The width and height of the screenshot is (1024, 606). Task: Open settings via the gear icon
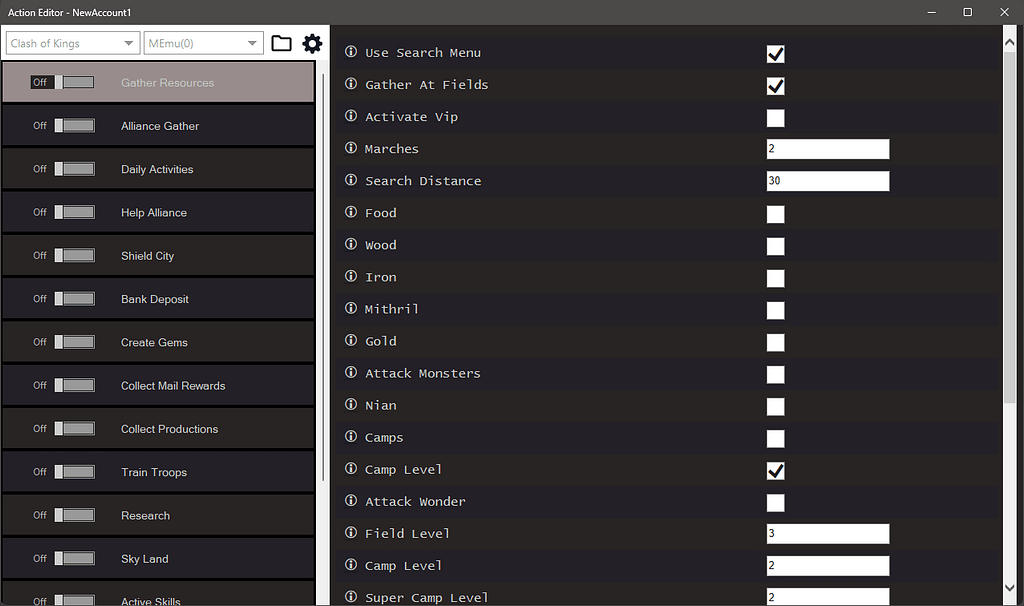point(312,43)
